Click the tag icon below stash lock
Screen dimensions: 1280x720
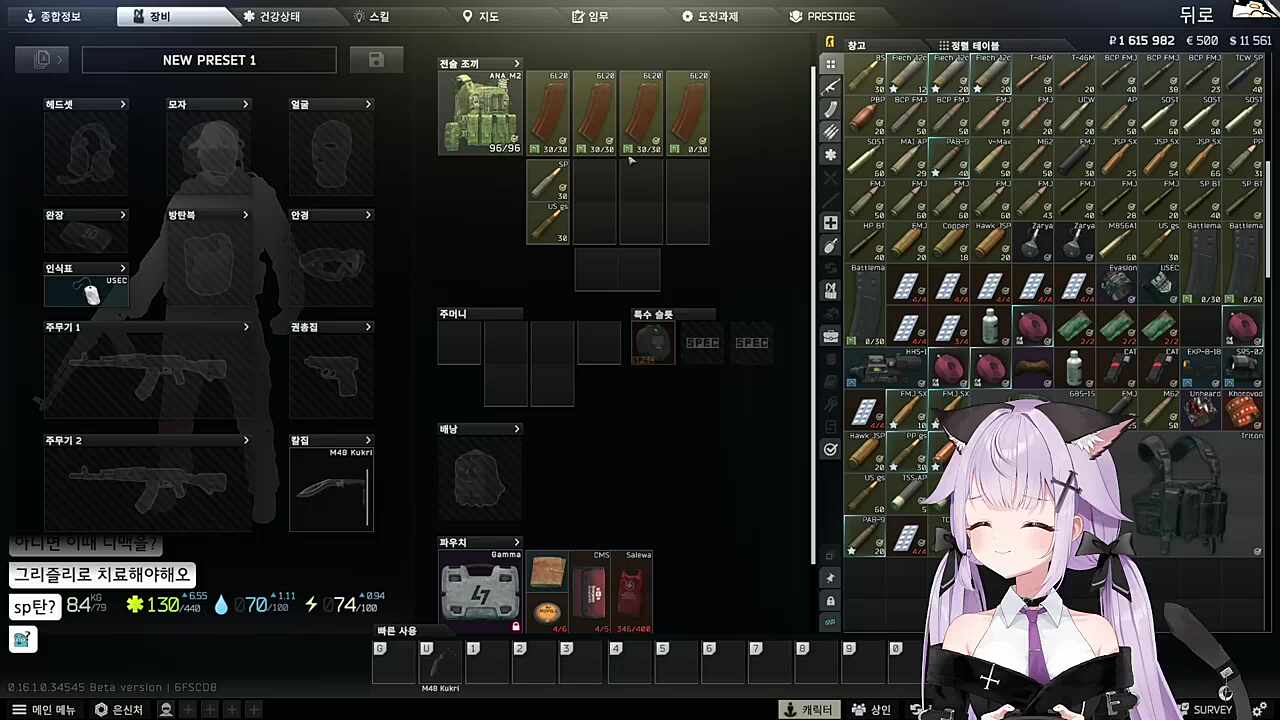click(830, 622)
